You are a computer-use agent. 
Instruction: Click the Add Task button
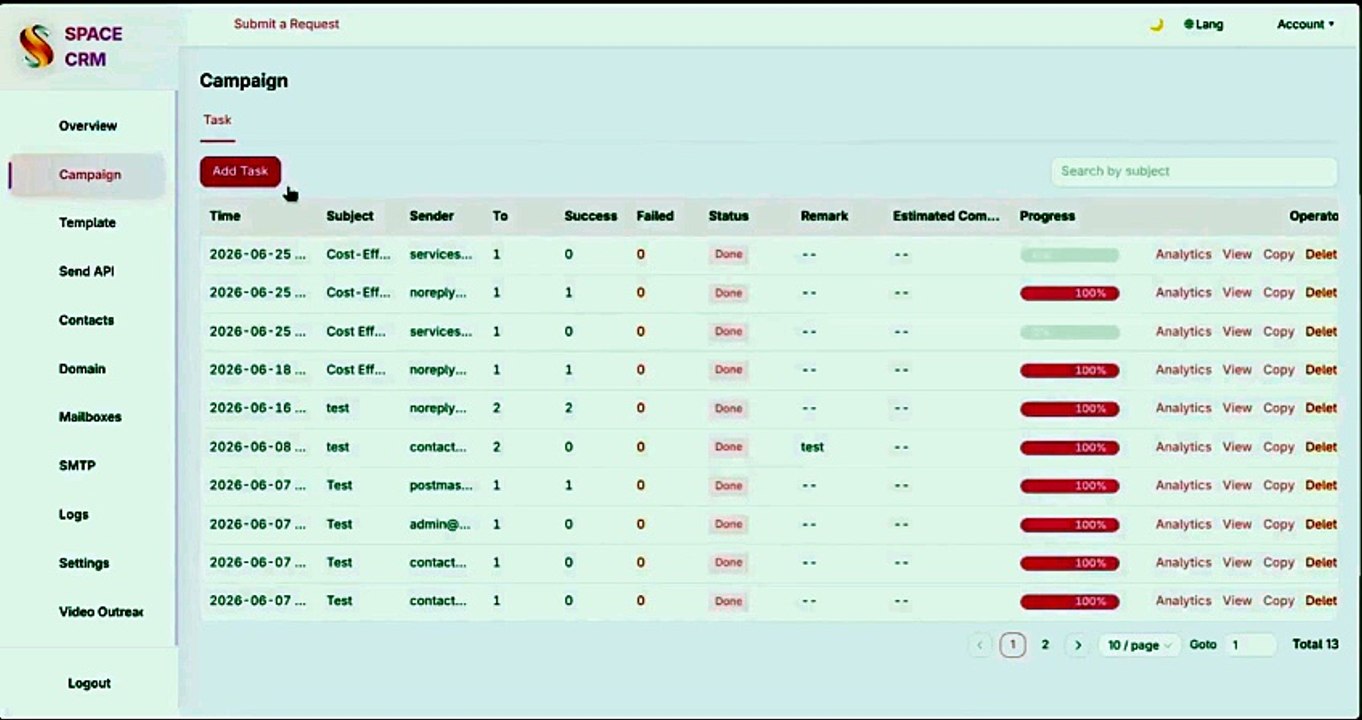point(240,171)
